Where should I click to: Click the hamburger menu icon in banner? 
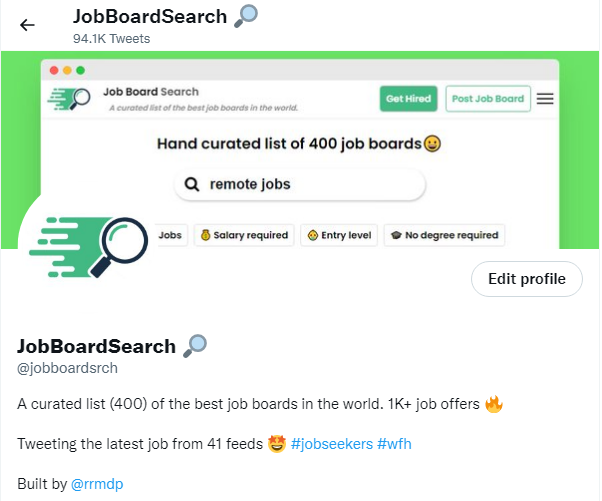click(545, 99)
